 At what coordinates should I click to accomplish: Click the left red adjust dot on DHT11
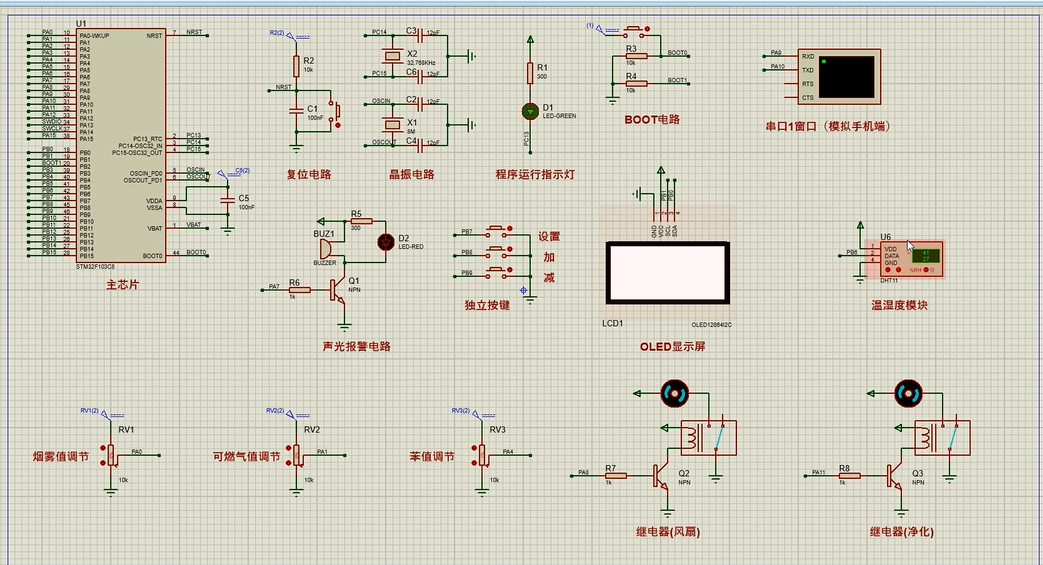887,270
